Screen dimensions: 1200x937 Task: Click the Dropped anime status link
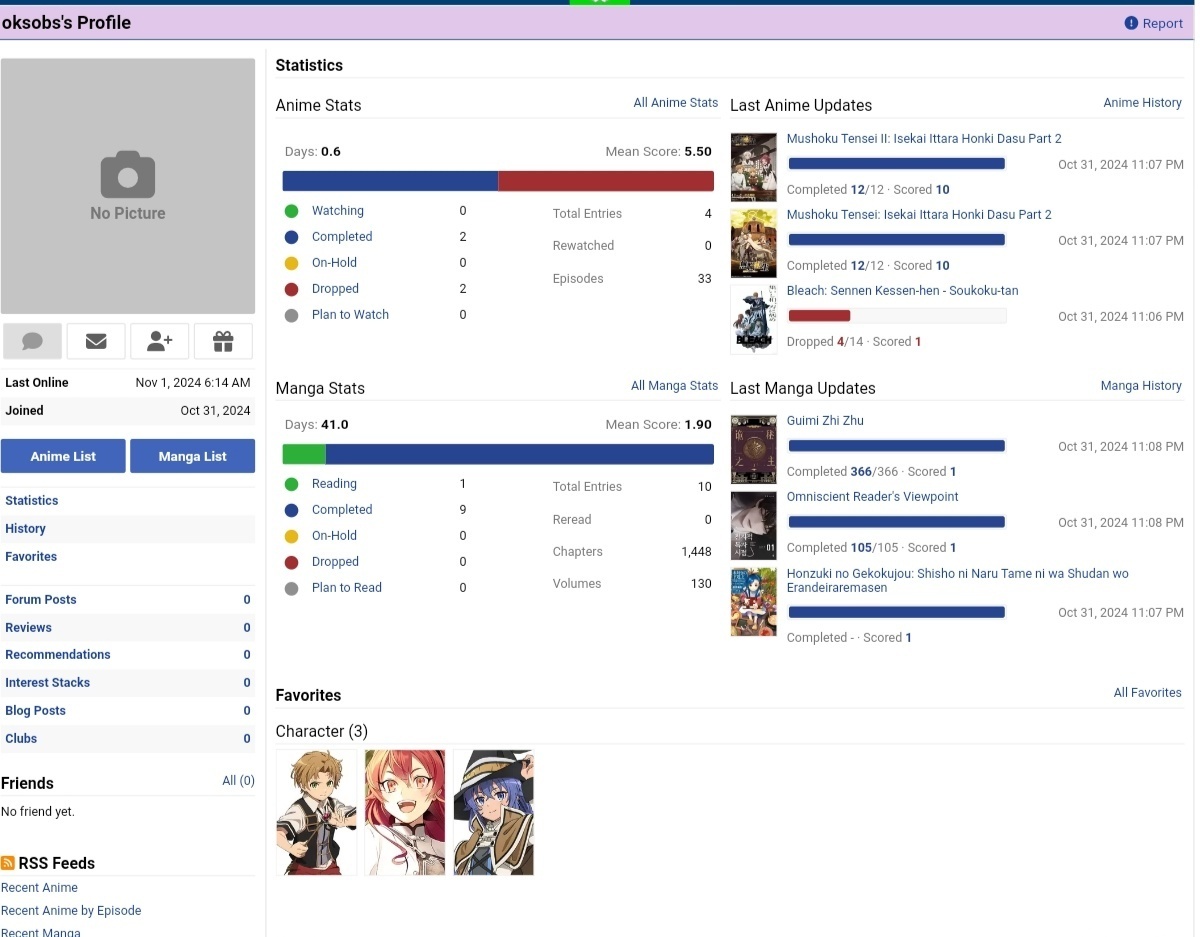(335, 288)
